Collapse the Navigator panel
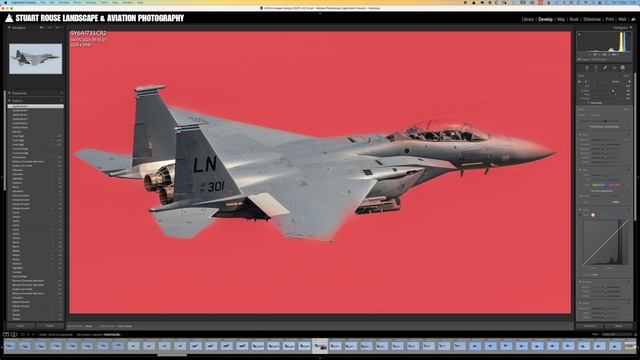 [9, 28]
